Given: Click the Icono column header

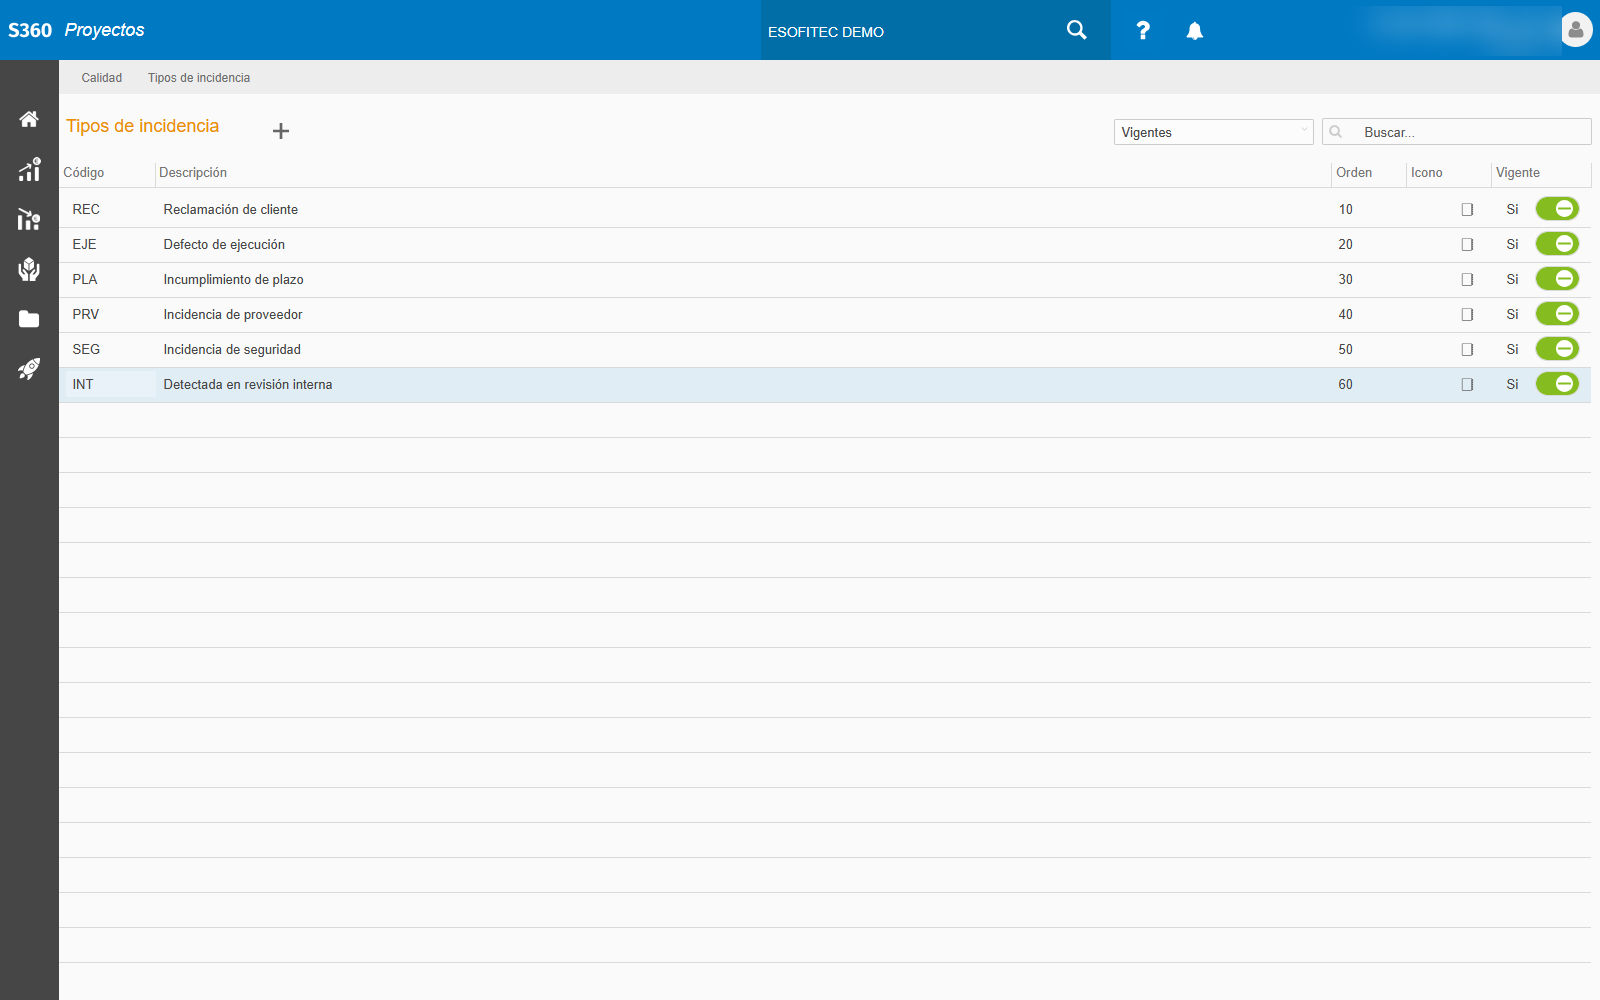Looking at the screenshot, I should coord(1427,173).
